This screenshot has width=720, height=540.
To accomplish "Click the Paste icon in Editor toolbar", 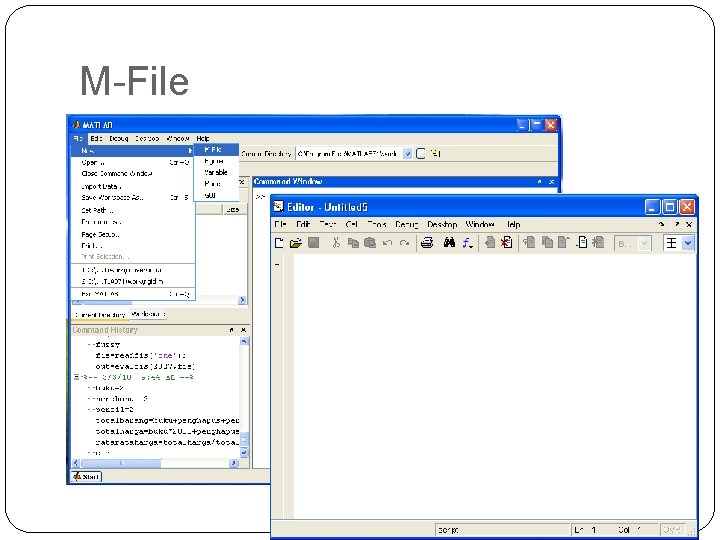I will [370, 243].
